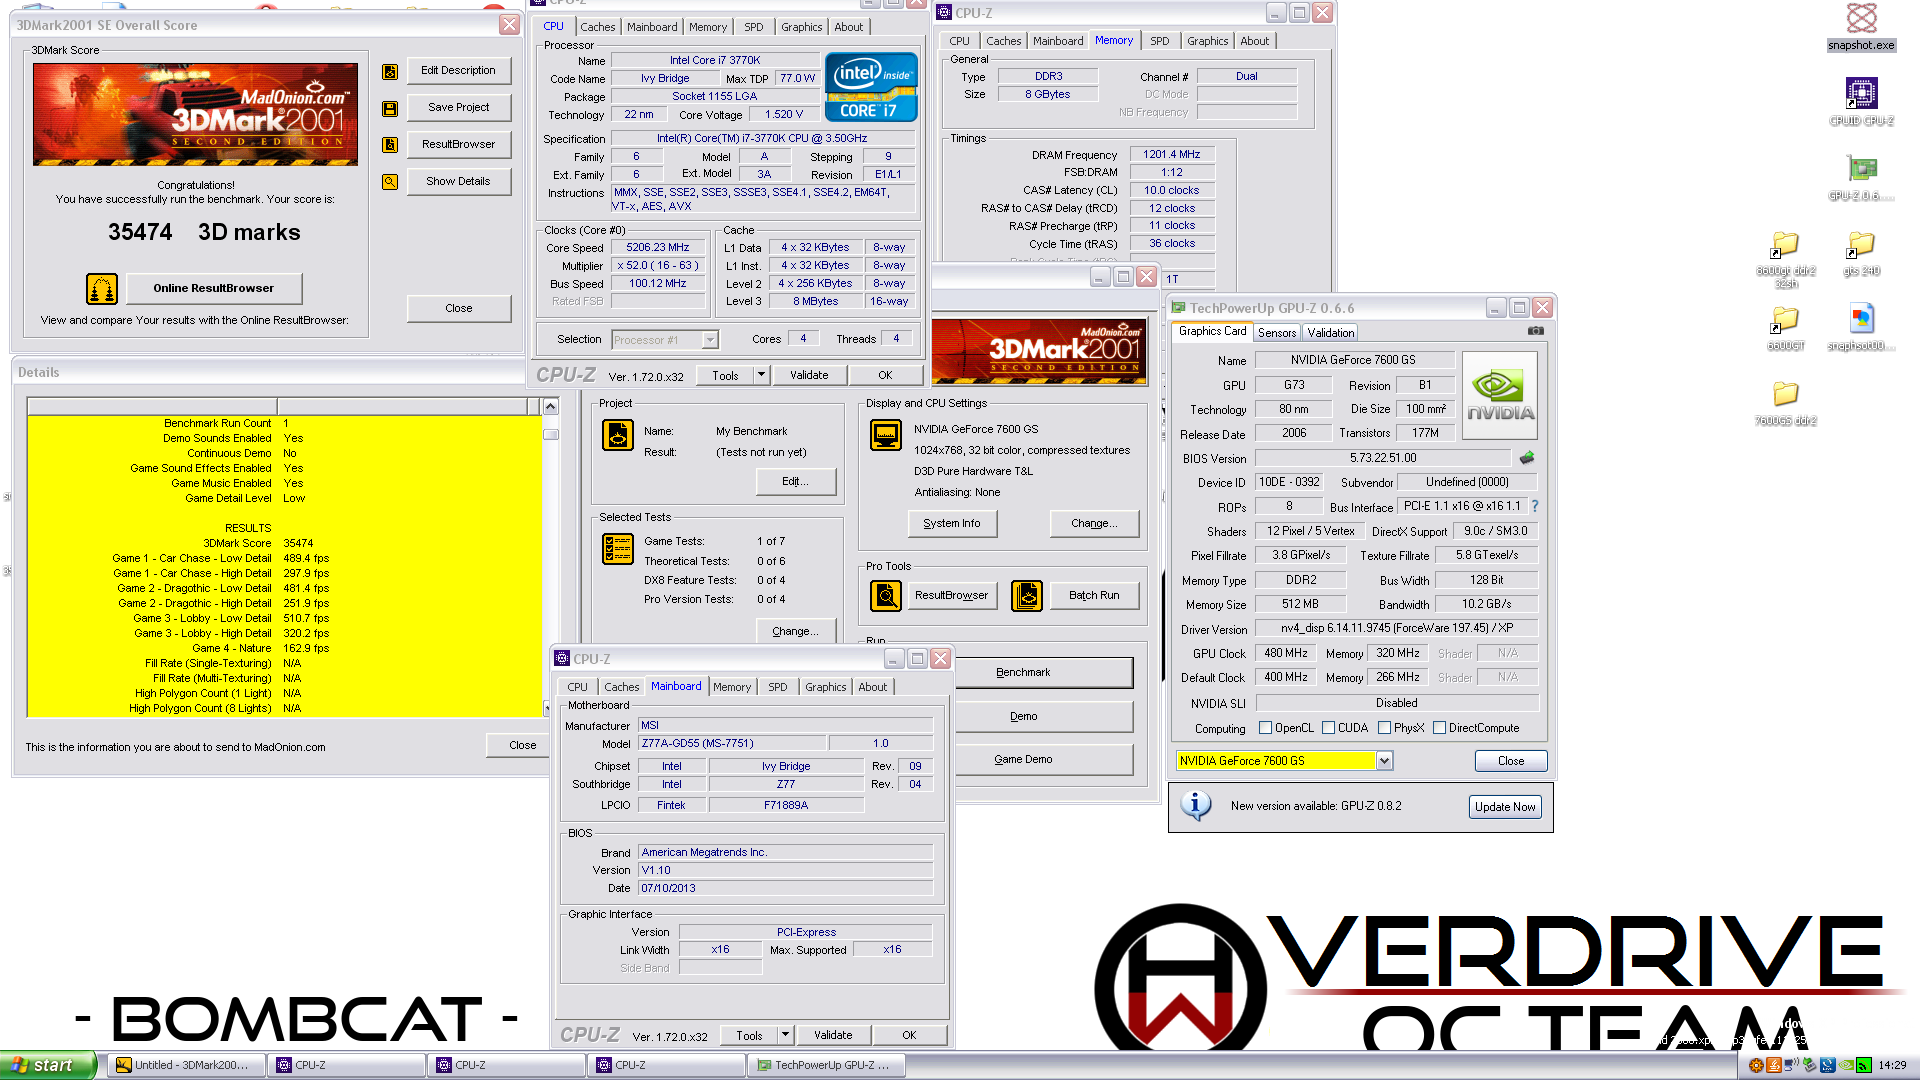
Task: Open the About tab in CPU-Z CPU window
Action: [848, 27]
